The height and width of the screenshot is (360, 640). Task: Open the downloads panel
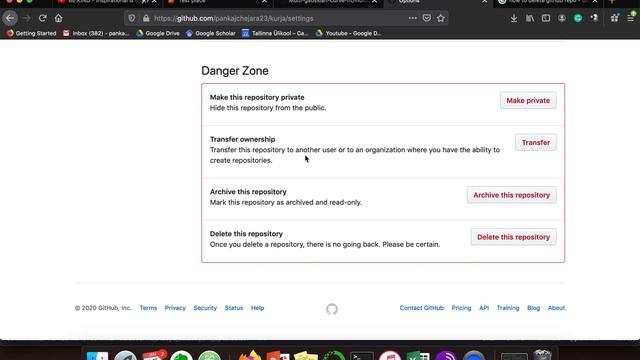514,18
